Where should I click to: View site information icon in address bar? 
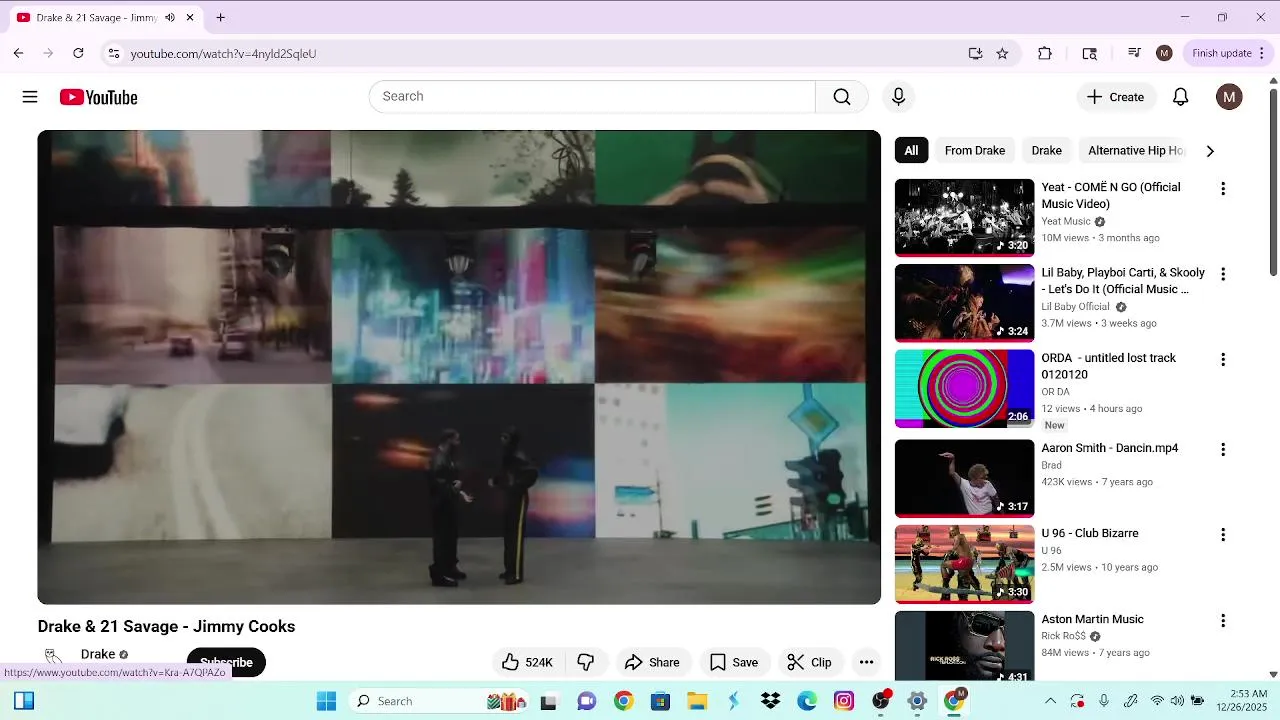click(x=114, y=53)
